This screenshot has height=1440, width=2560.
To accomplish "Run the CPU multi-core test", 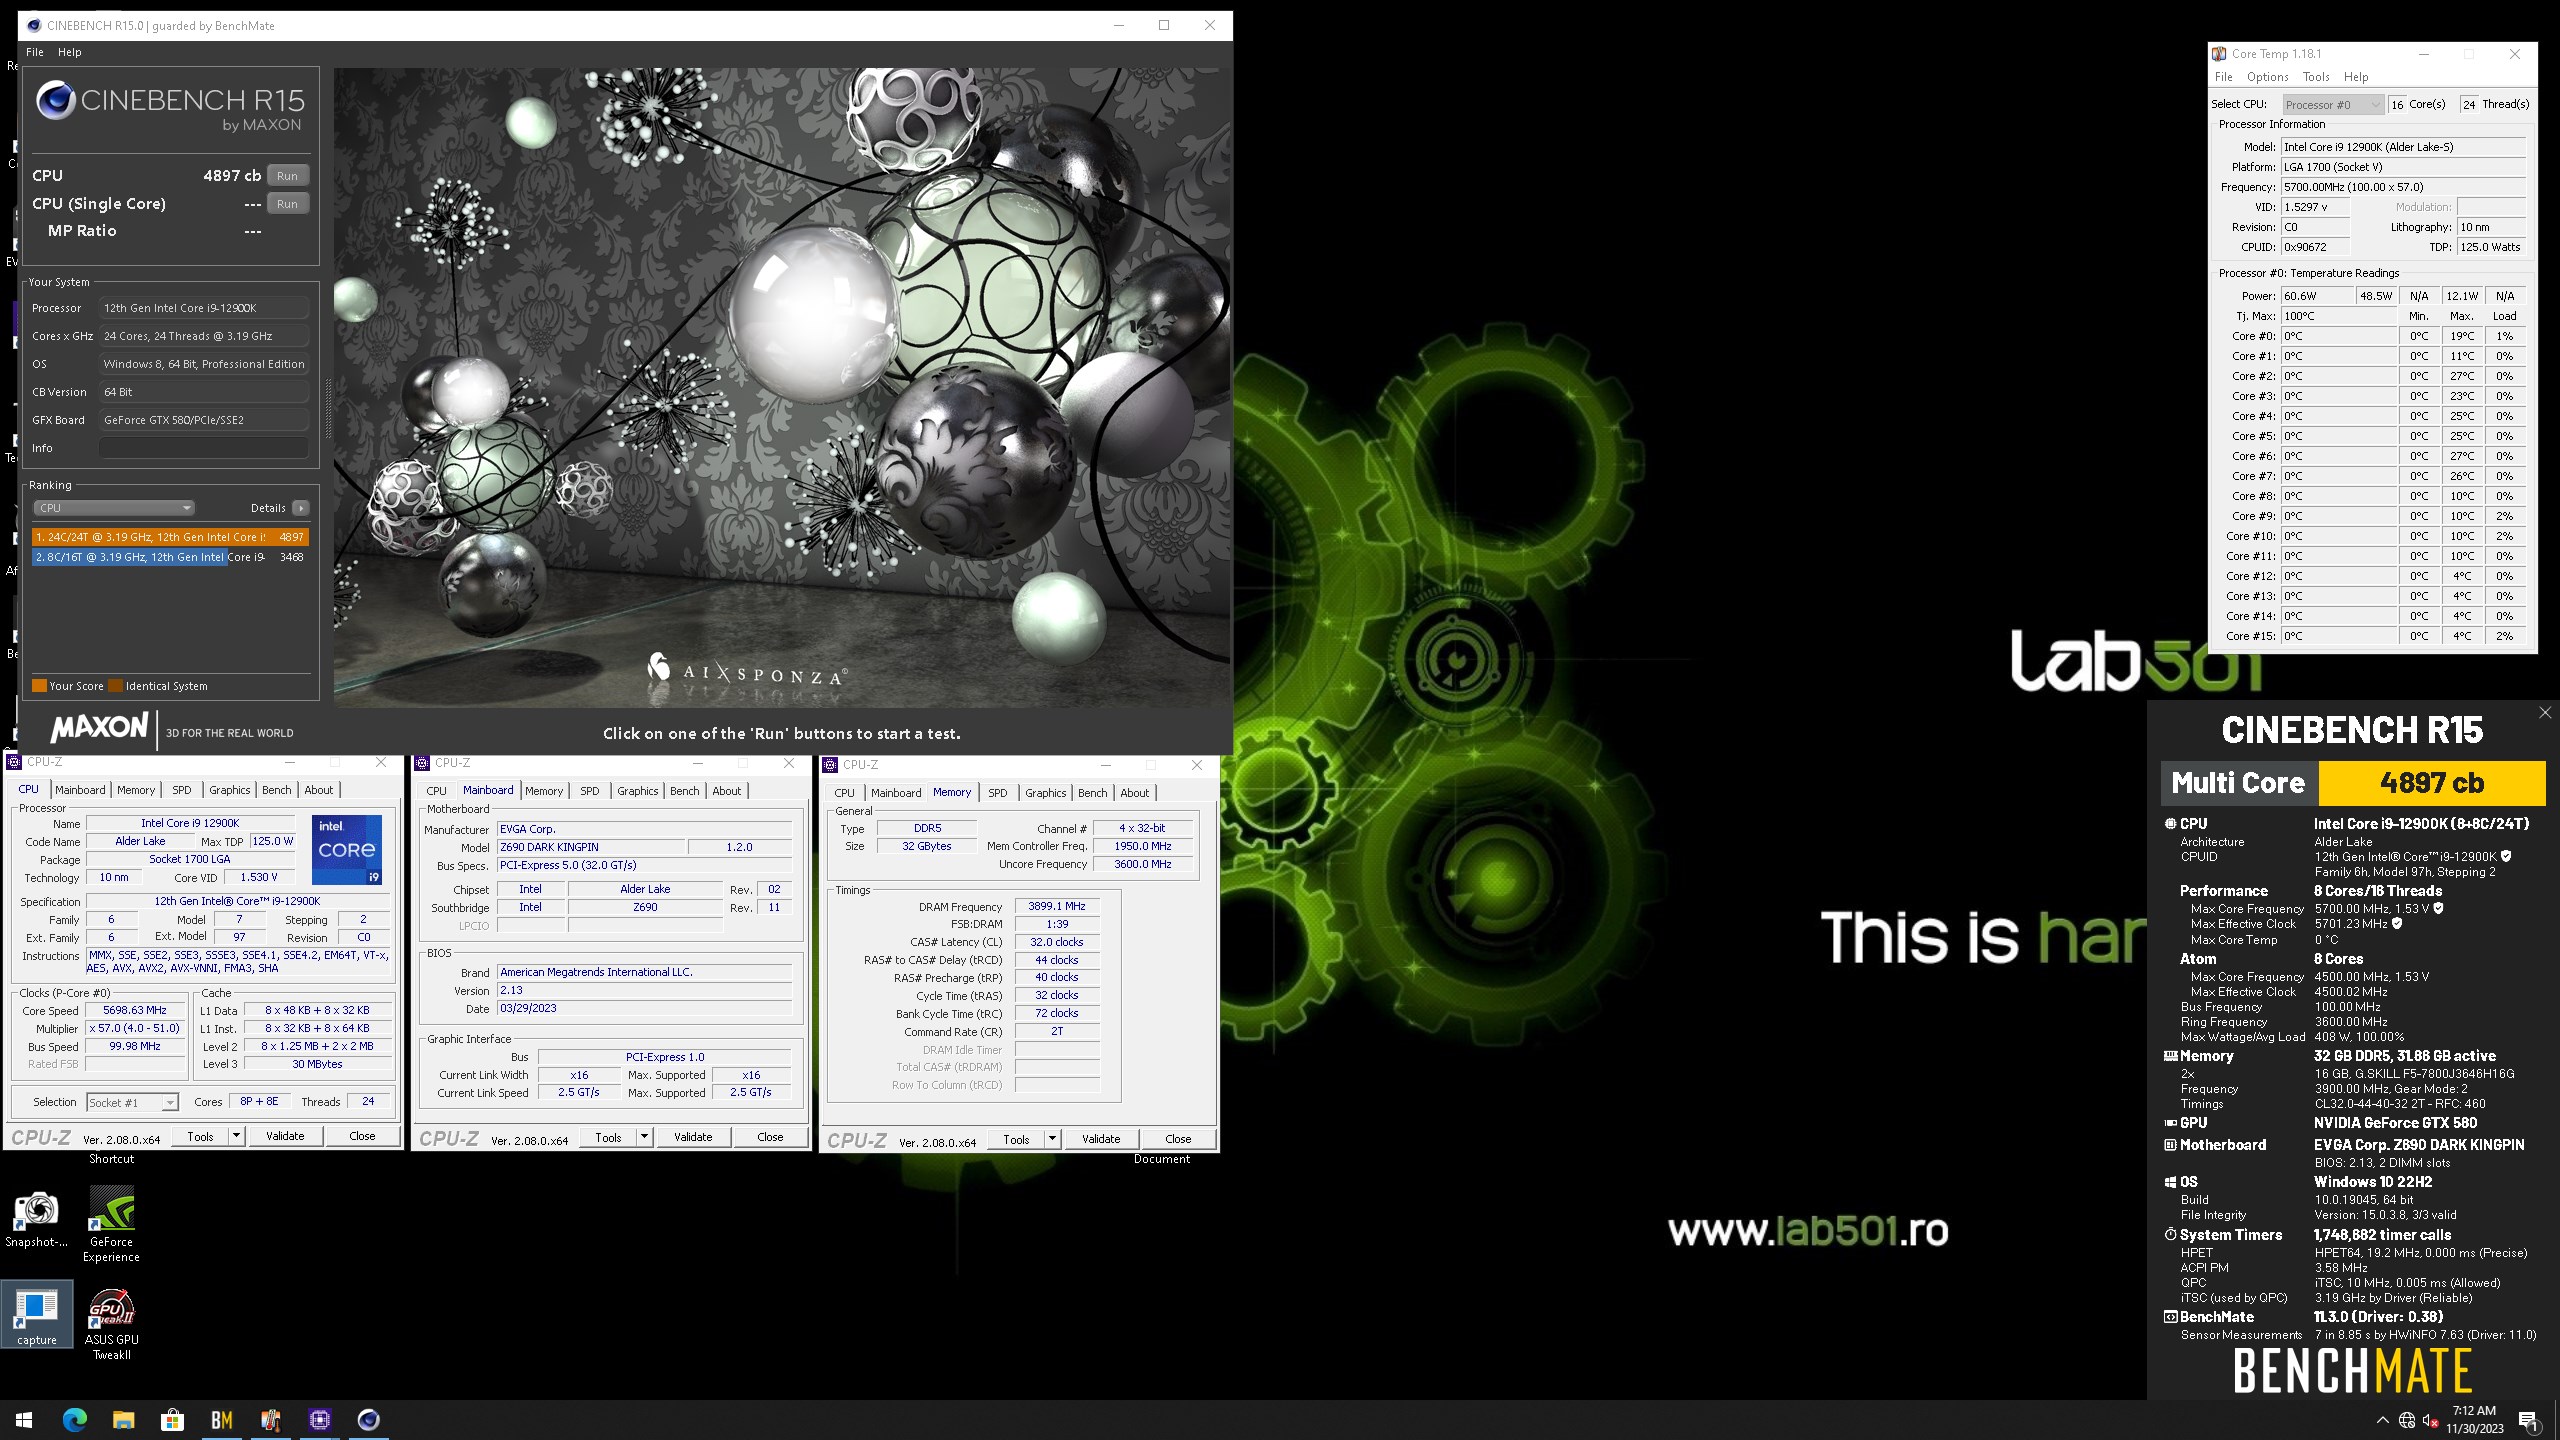I will [287, 176].
